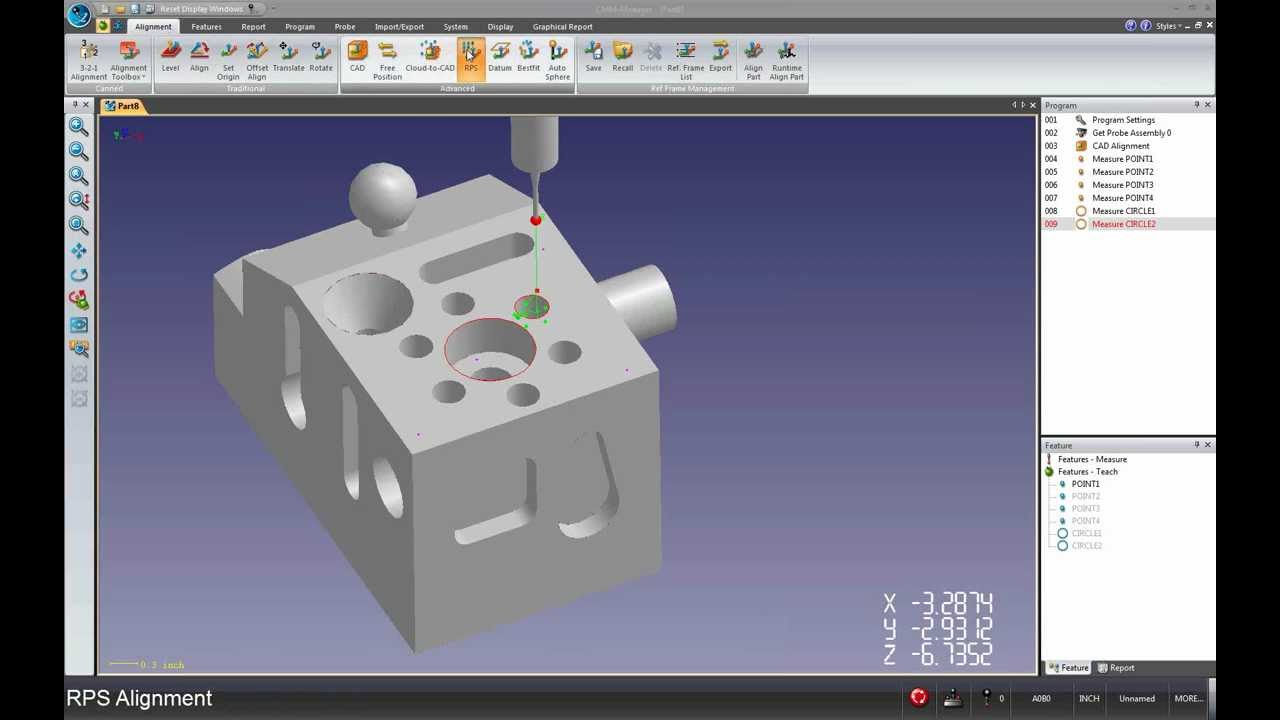Click Features - Measure tree node

pyautogui.click(x=1092, y=459)
